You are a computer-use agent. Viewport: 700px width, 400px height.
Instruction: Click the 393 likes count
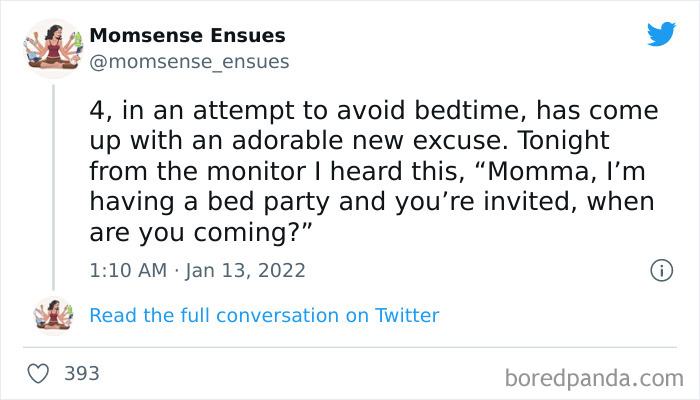pos(82,374)
